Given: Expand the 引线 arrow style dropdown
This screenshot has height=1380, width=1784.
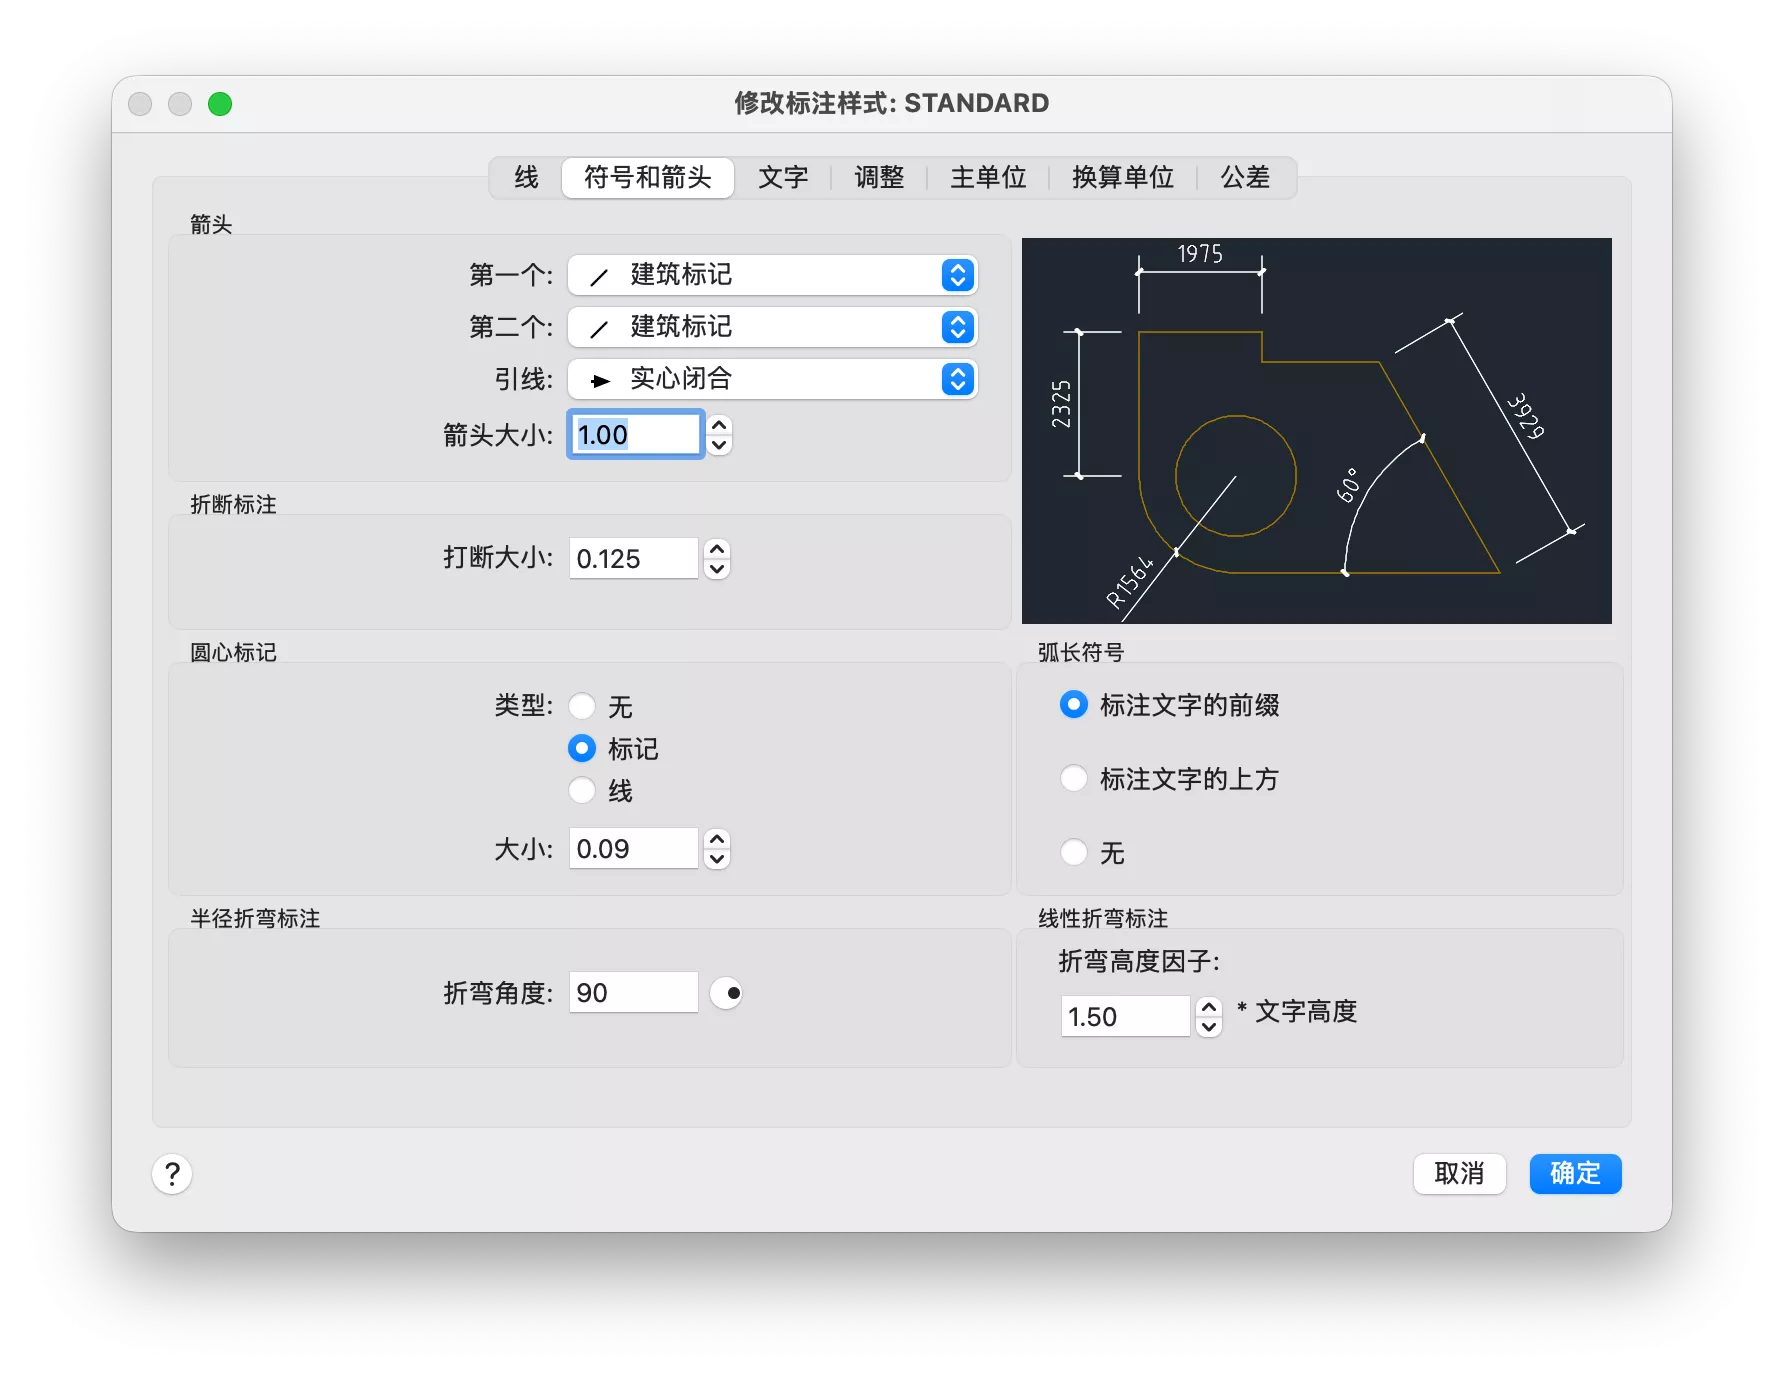Looking at the screenshot, I should 772,379.
